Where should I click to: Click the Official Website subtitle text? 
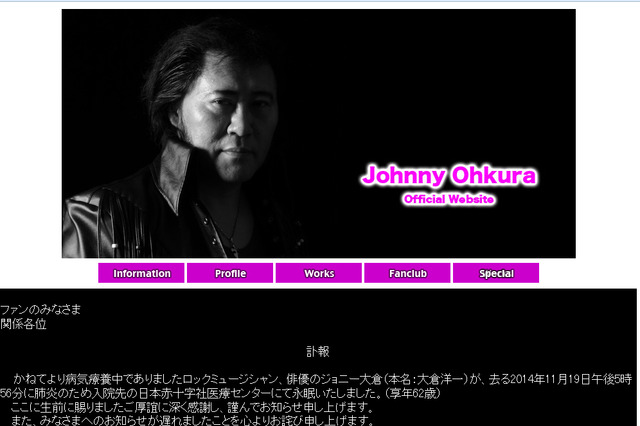pos(449,200)
